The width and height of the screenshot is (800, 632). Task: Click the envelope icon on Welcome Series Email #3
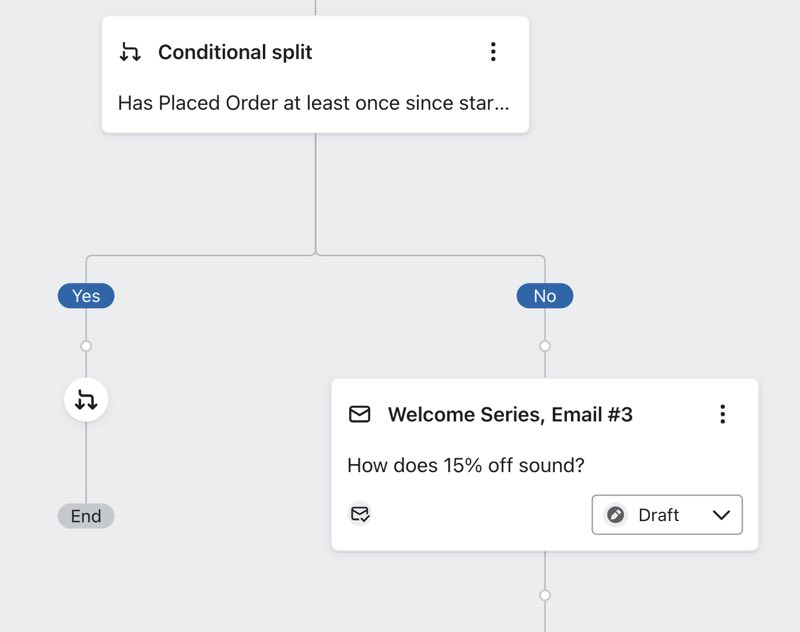(x=358, y=414)
